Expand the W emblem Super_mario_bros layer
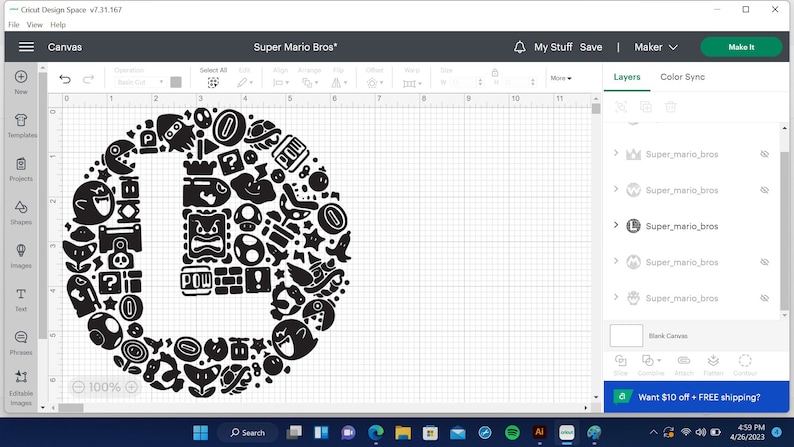 (616, 189)
